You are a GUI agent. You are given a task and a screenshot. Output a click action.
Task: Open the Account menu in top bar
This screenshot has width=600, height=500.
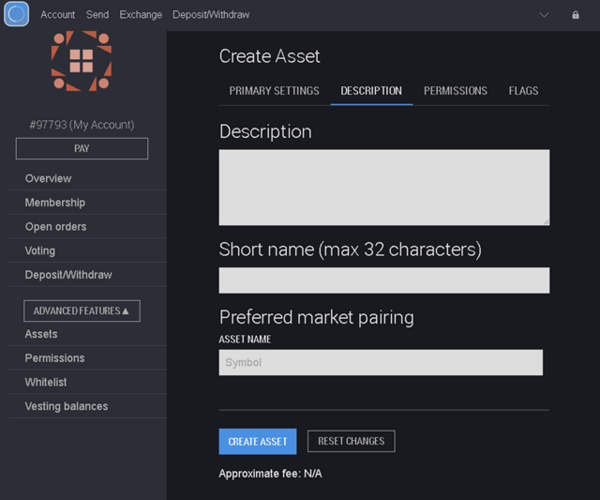(x=58, y=15)
